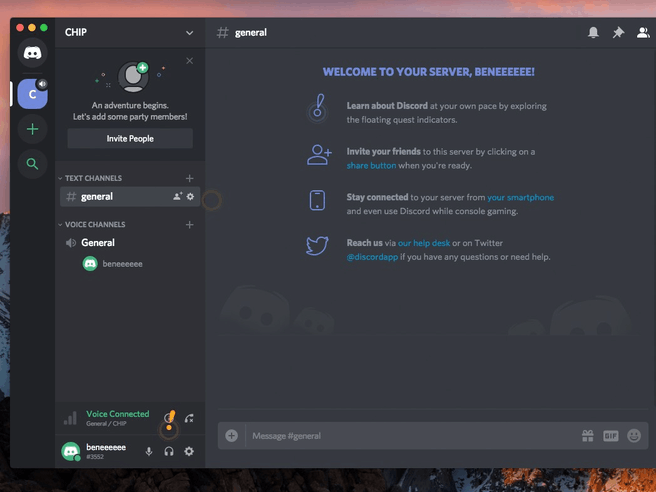Open User Settings gear
The image size is (656, 492).
coord(189,451)
